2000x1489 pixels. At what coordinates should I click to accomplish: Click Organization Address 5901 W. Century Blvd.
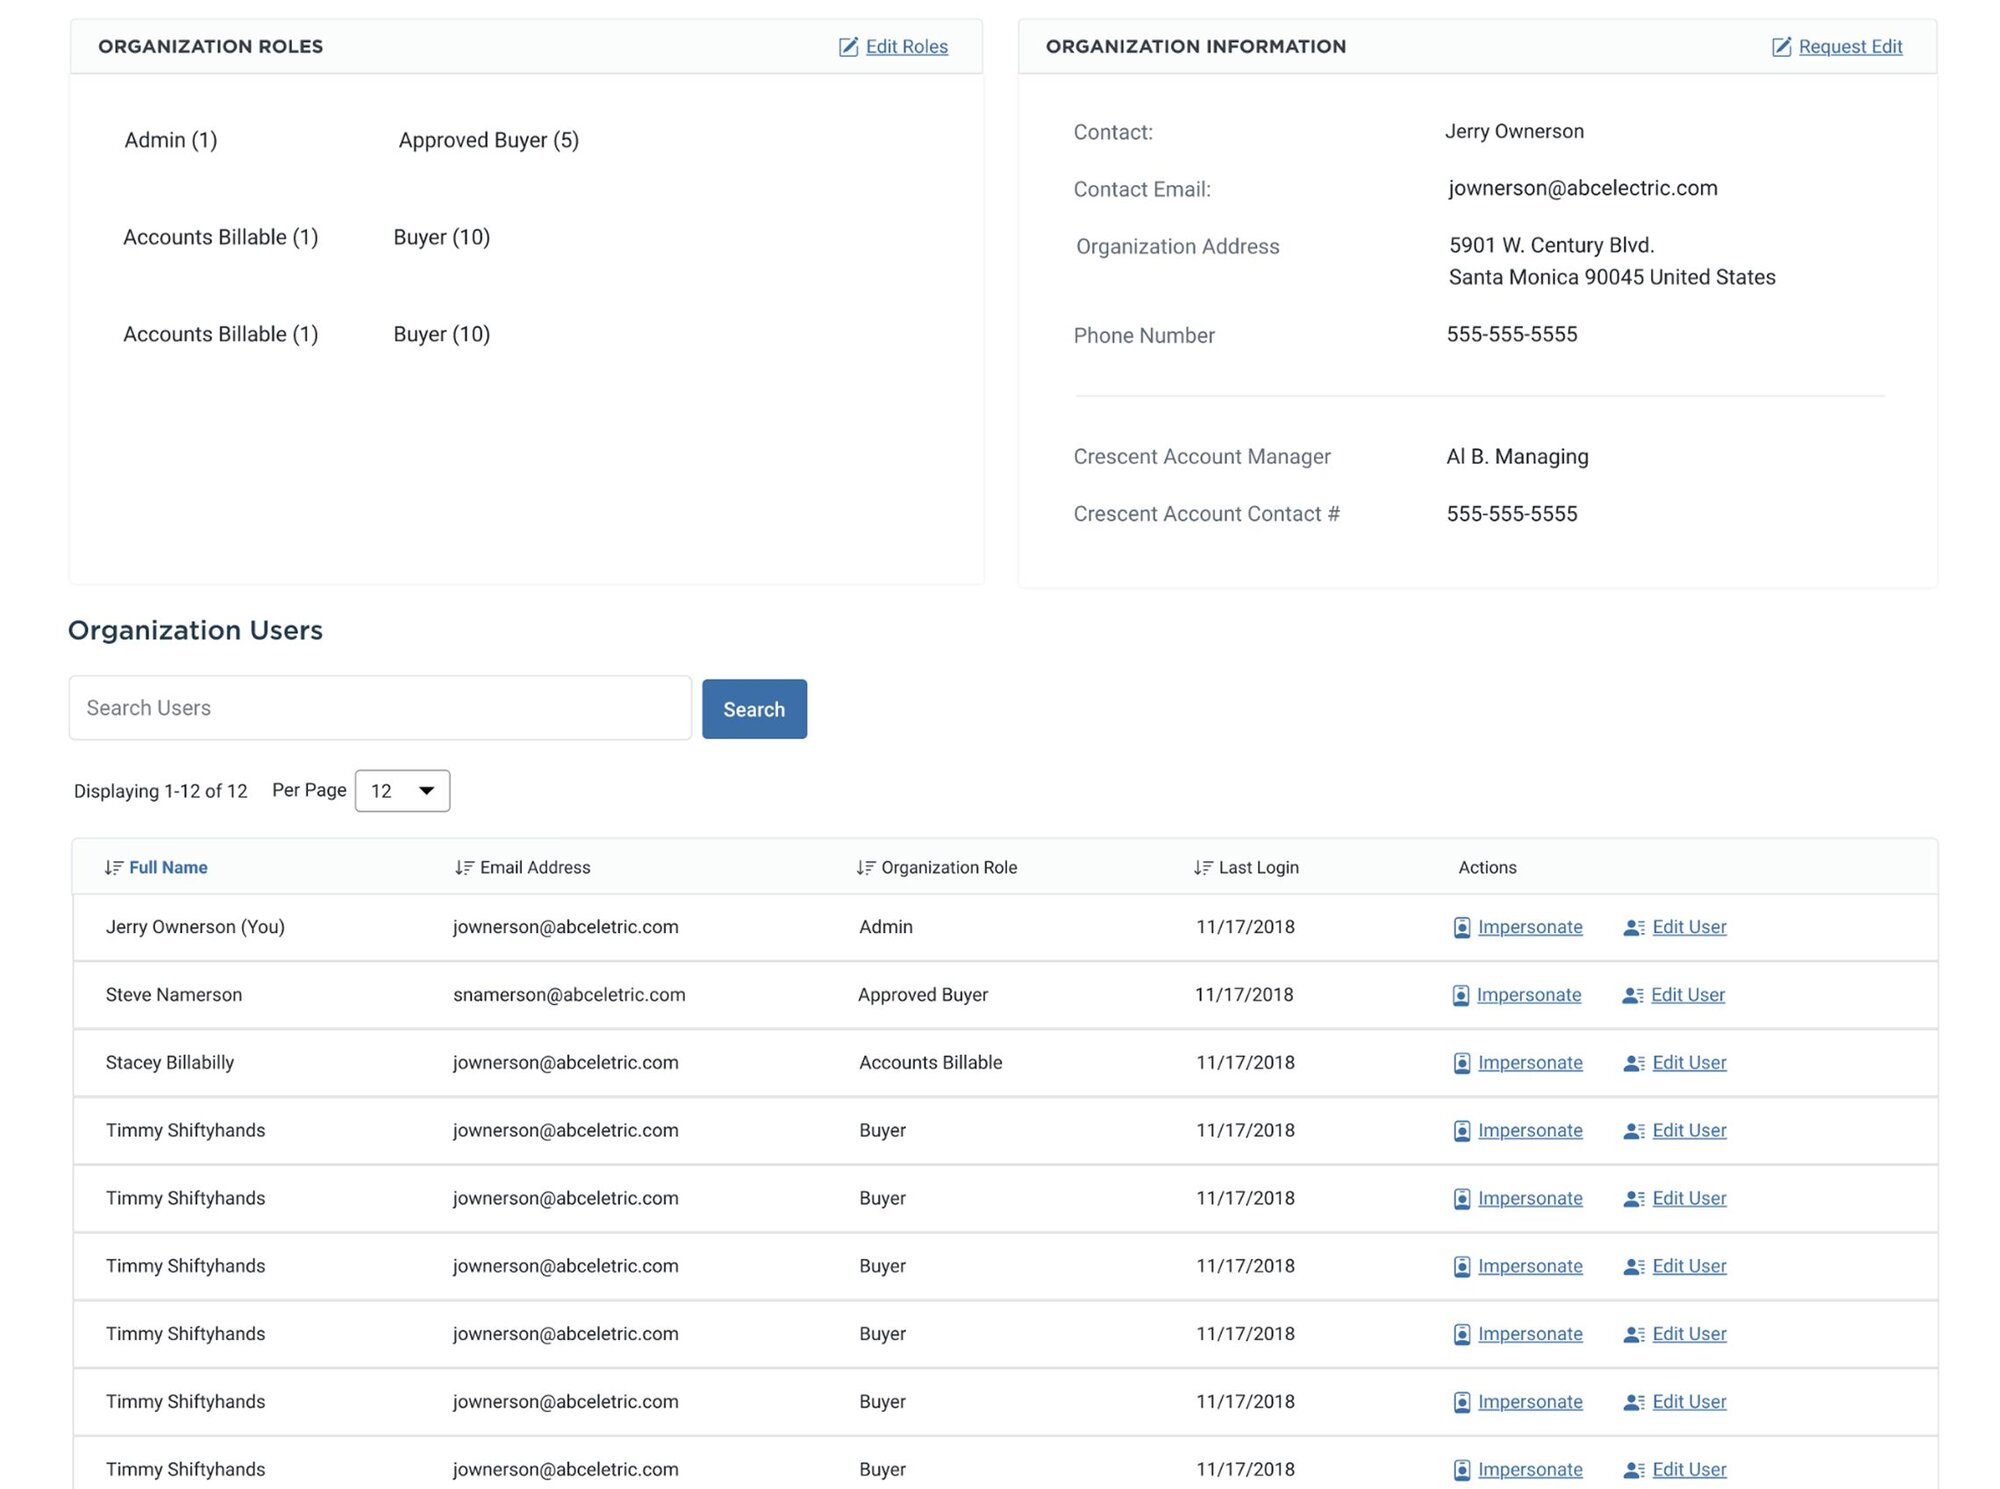point(1551,245)
